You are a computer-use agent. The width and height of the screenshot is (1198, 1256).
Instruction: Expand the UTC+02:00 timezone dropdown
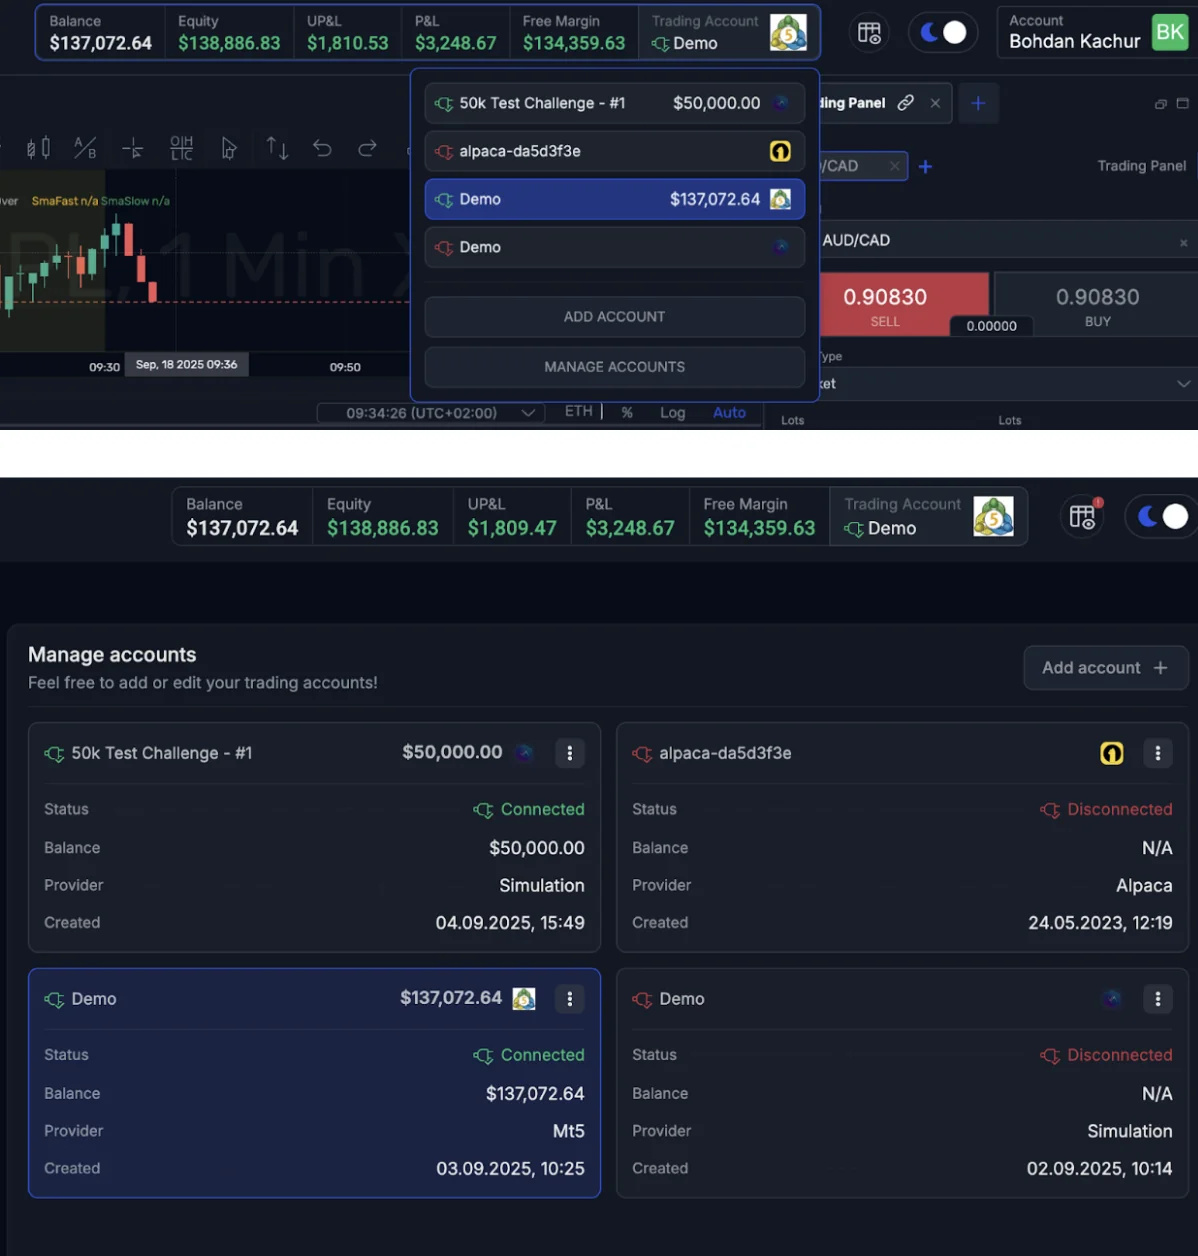pyautogui.click(x=528, y=413)
